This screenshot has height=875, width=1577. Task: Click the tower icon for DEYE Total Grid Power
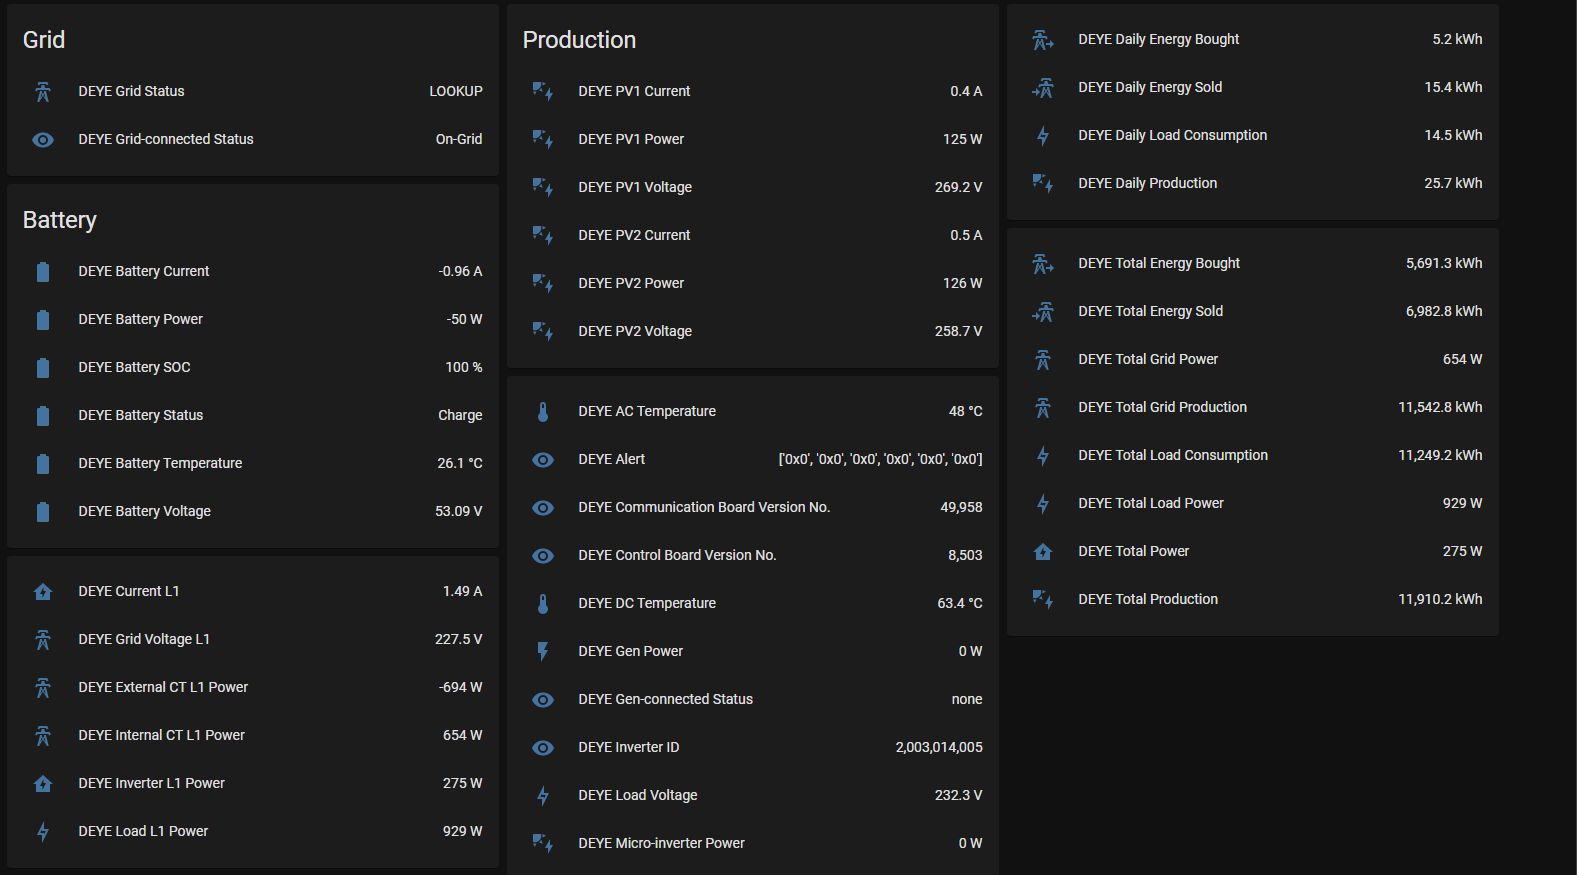[x=1043, y=360]
